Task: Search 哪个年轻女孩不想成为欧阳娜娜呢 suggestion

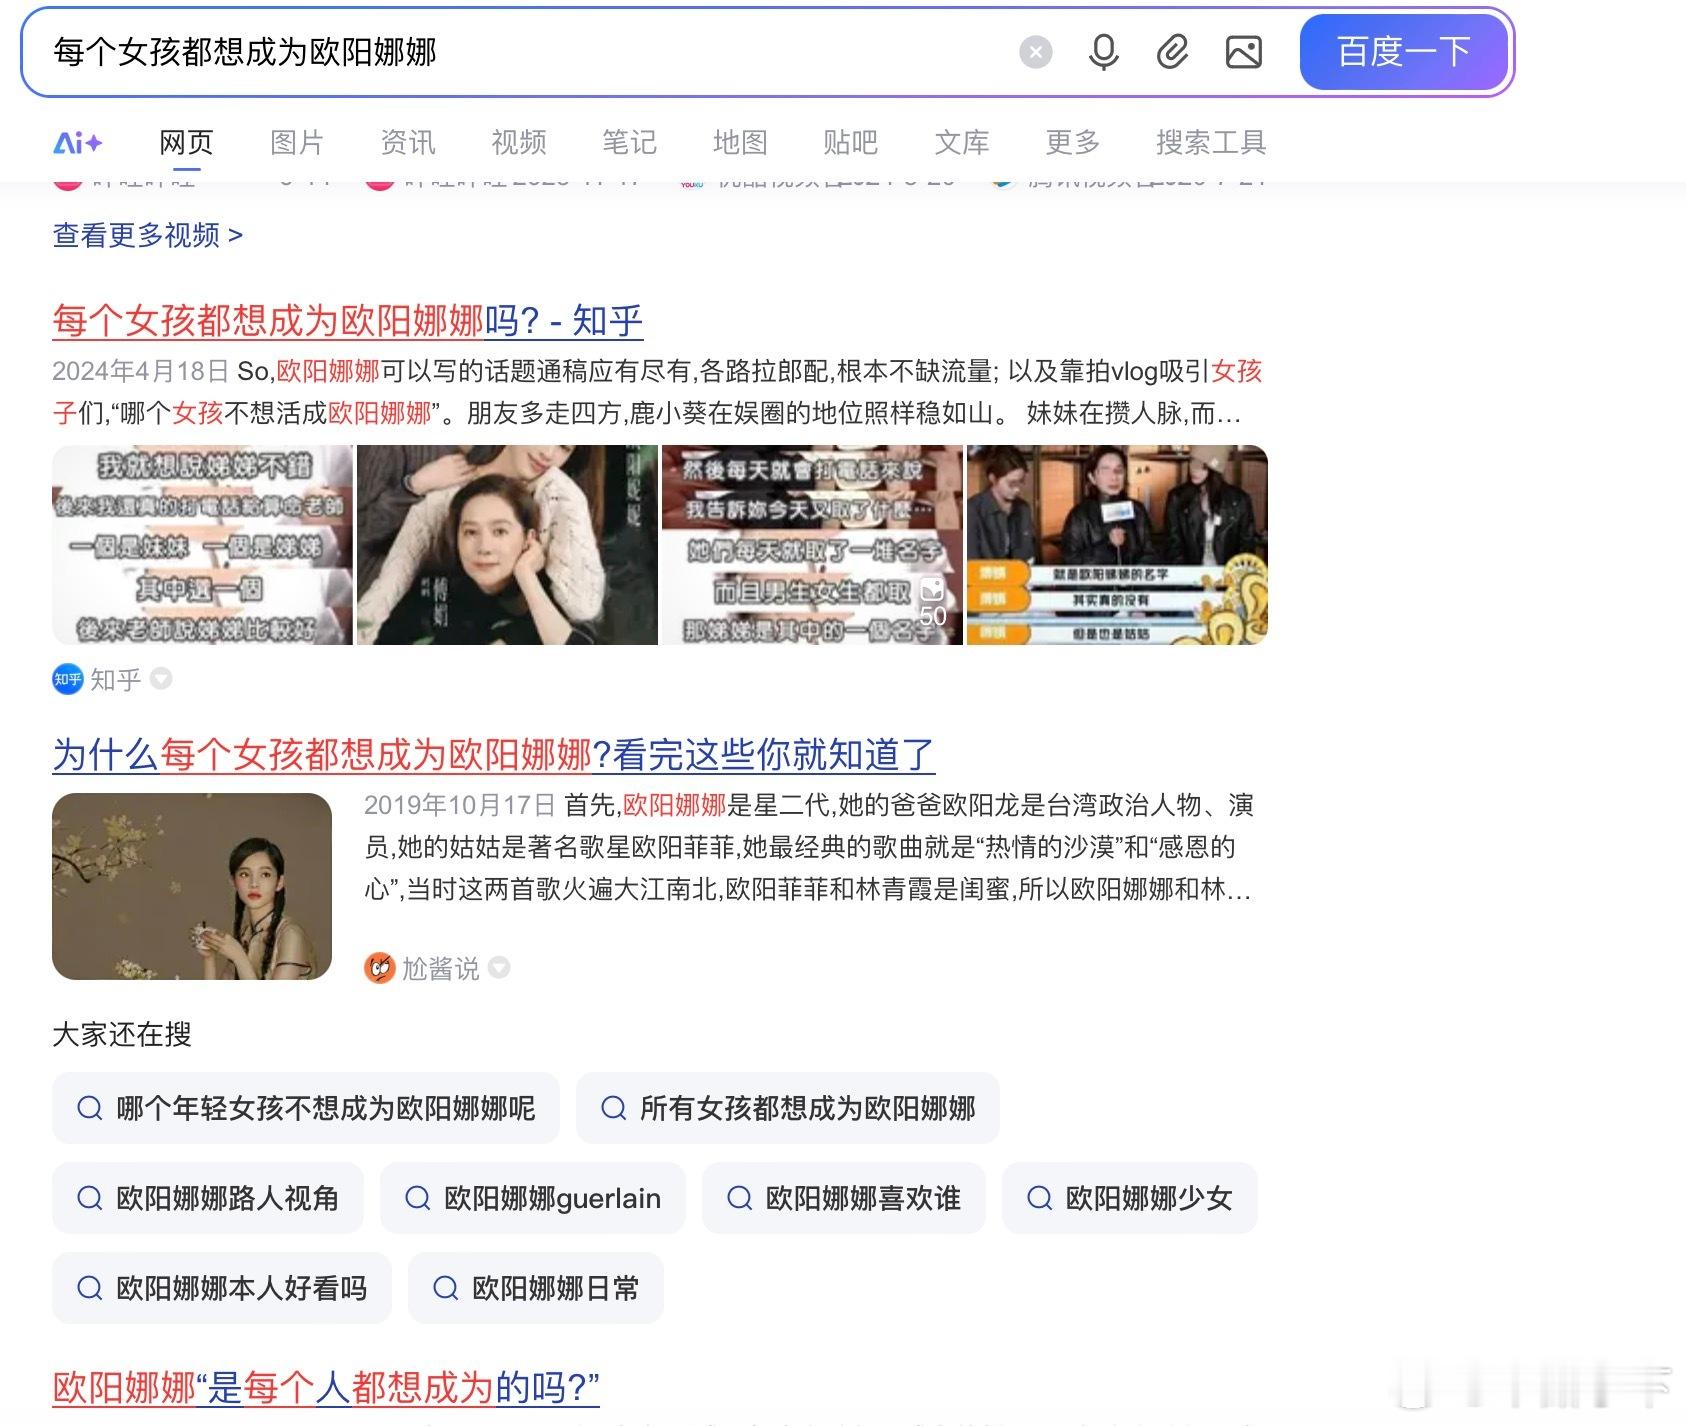Action: pyautogui.click(x=306, y=1108)
